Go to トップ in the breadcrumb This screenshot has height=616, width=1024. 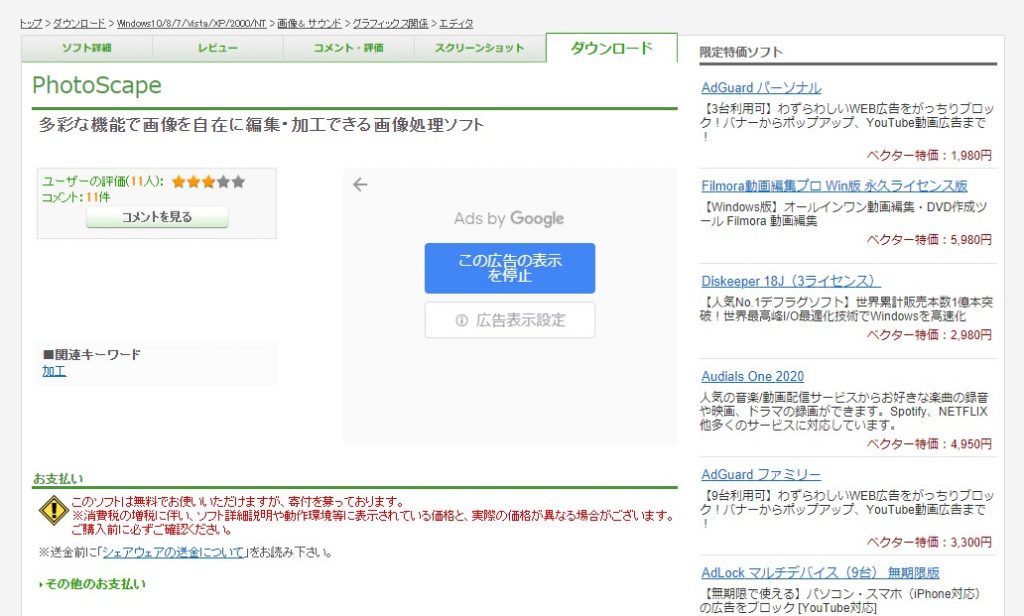pyautogui.click(x=31, y=24)
